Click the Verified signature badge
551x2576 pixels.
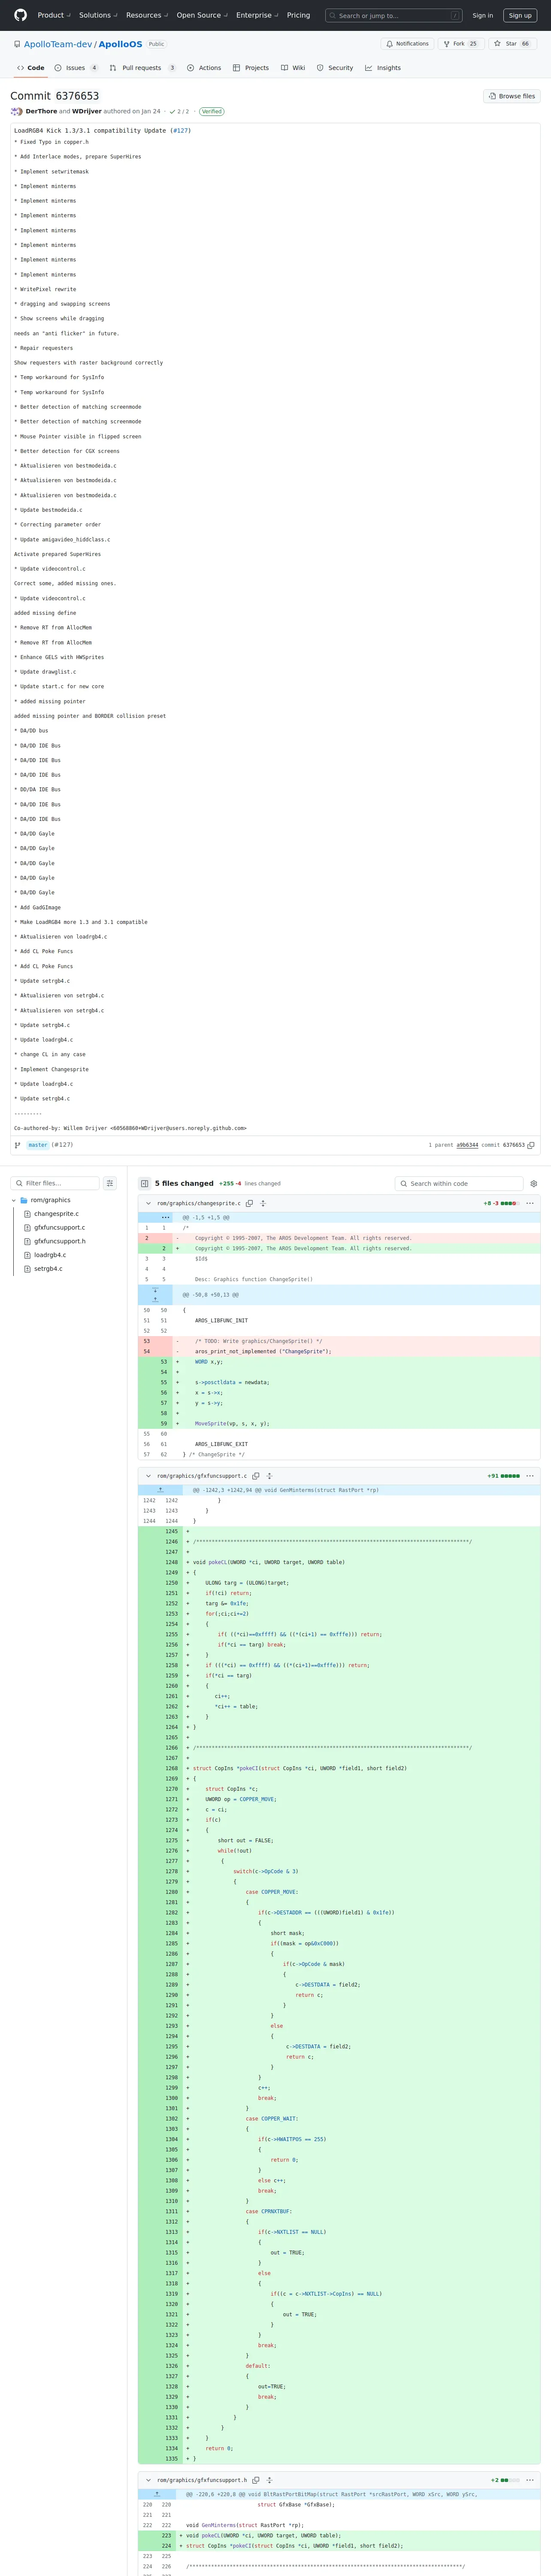(x=211, y=112)
